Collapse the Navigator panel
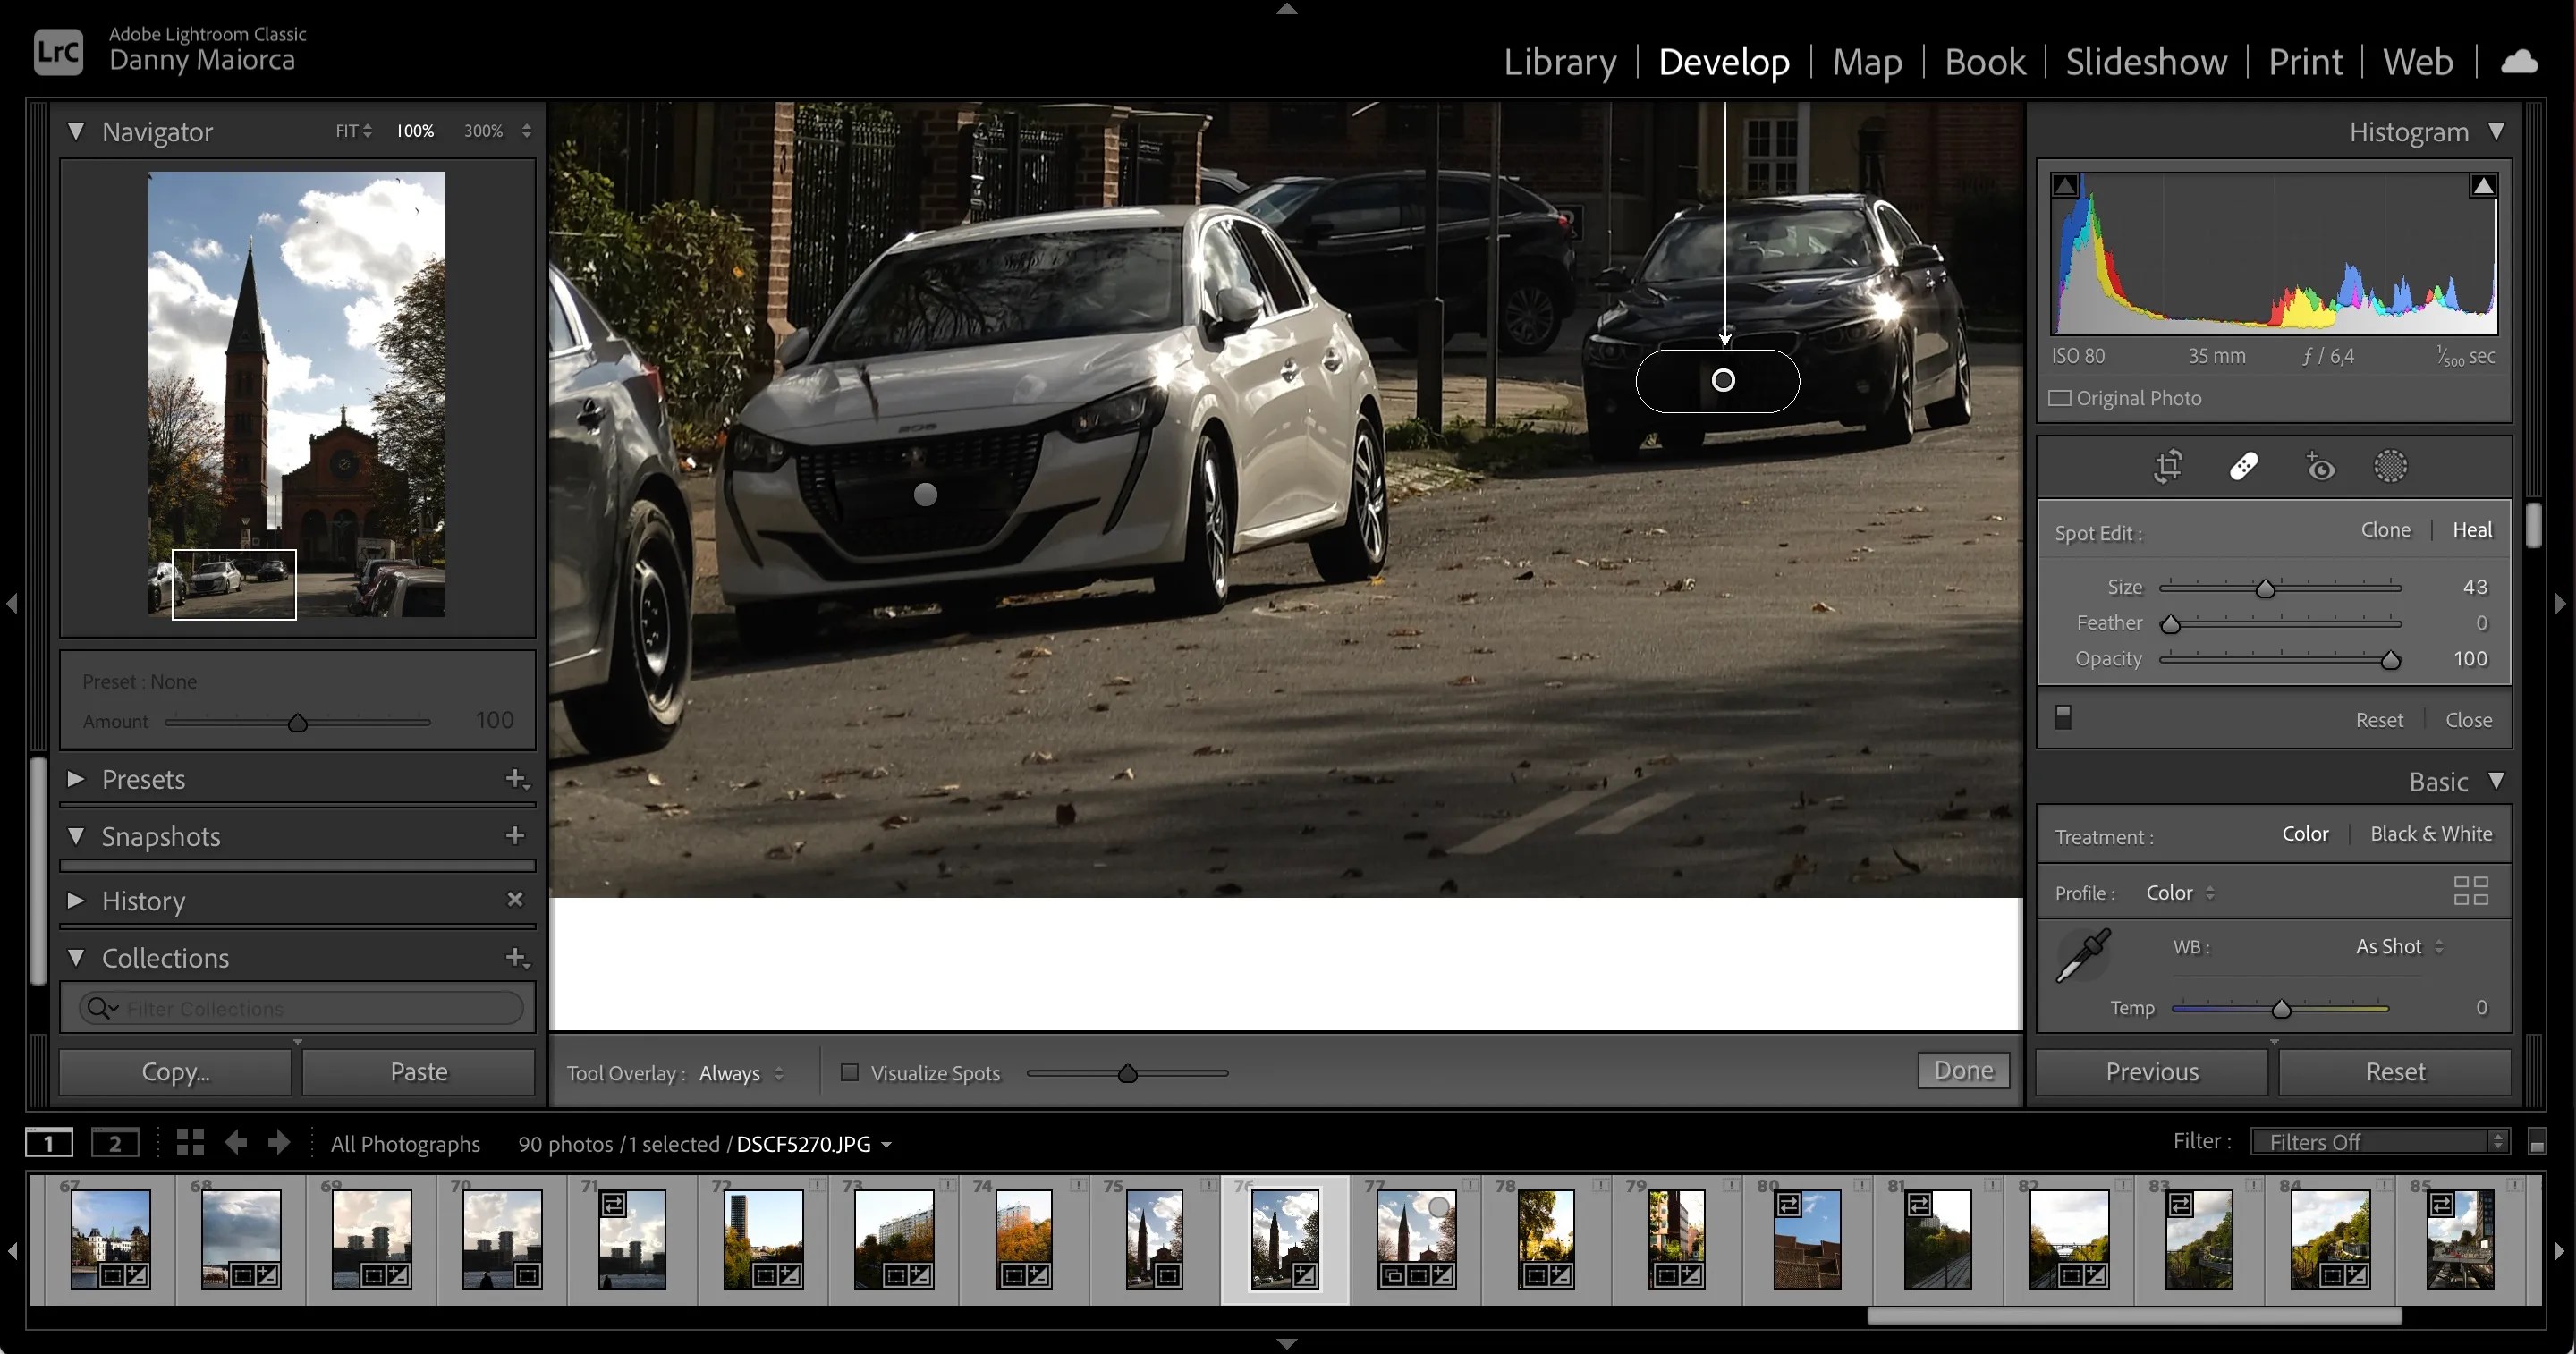This screenshot has height=1354, width=2576. [75, 131]
